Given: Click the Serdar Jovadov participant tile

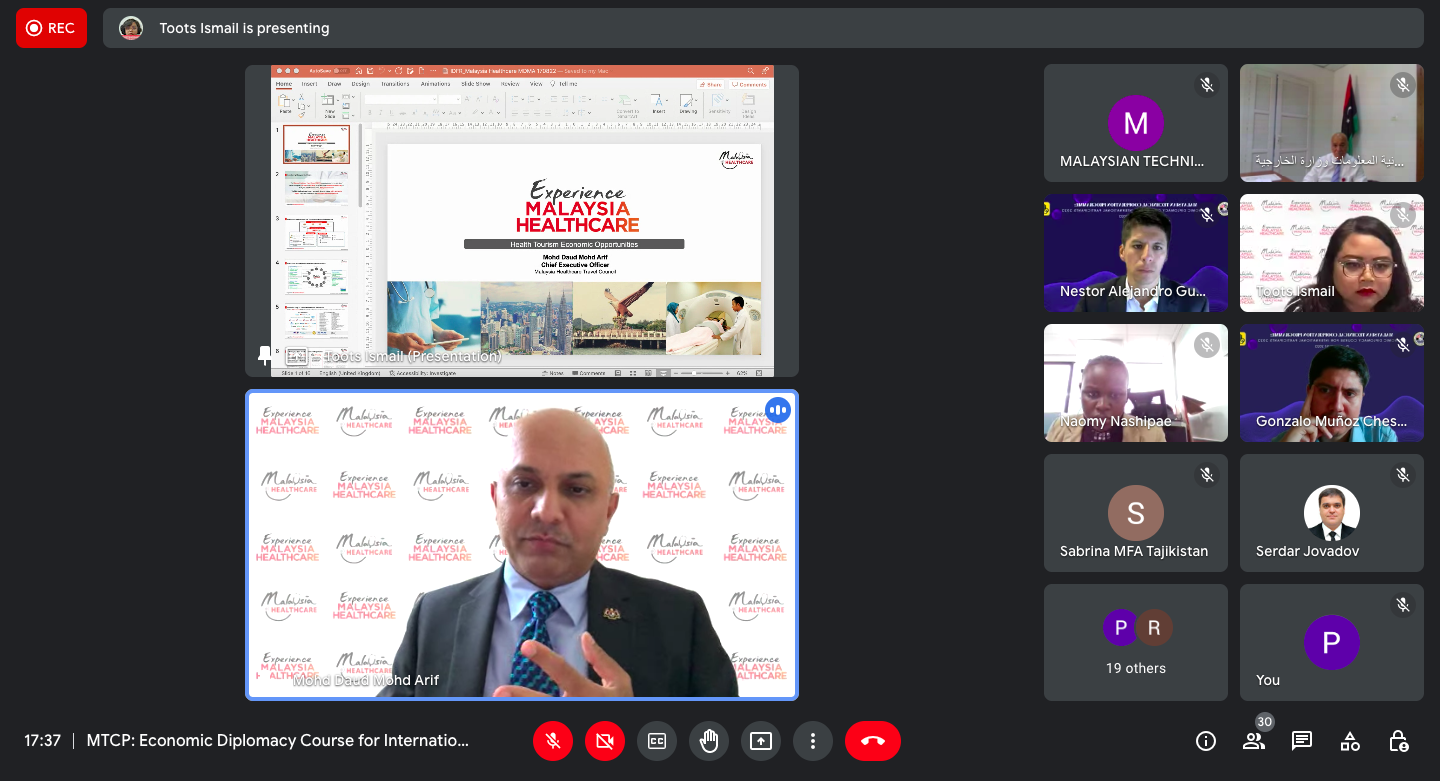Looking at the screenshot, I should (x=1331, y=513).
